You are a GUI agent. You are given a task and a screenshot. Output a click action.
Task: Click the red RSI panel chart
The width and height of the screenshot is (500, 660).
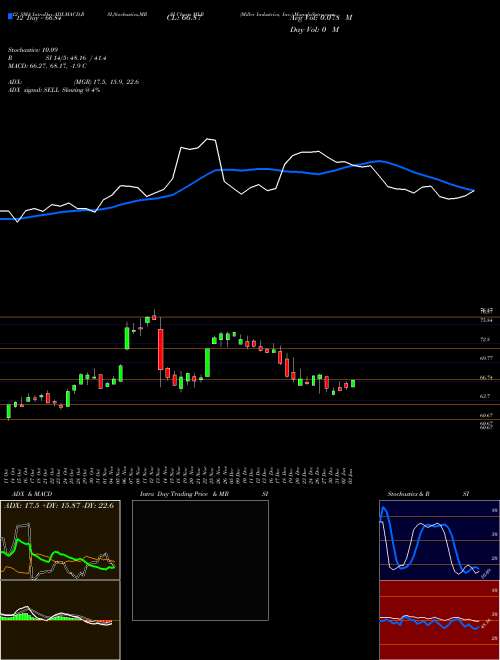pyautogui.click(x=439, y=620)
